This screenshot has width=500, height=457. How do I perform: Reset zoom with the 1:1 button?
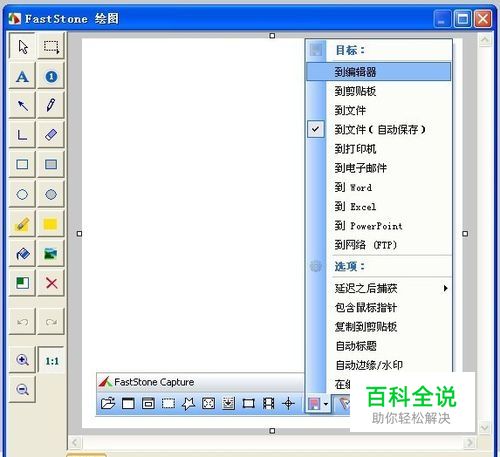pyautogui.click(x=51, y=361)
